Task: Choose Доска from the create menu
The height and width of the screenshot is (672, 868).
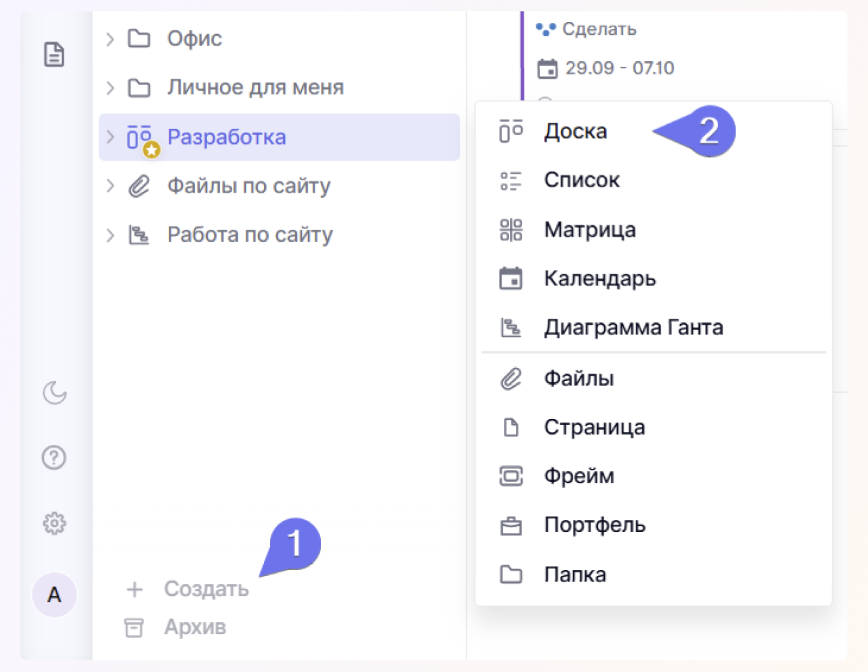Action: click(x=575, y=131)
